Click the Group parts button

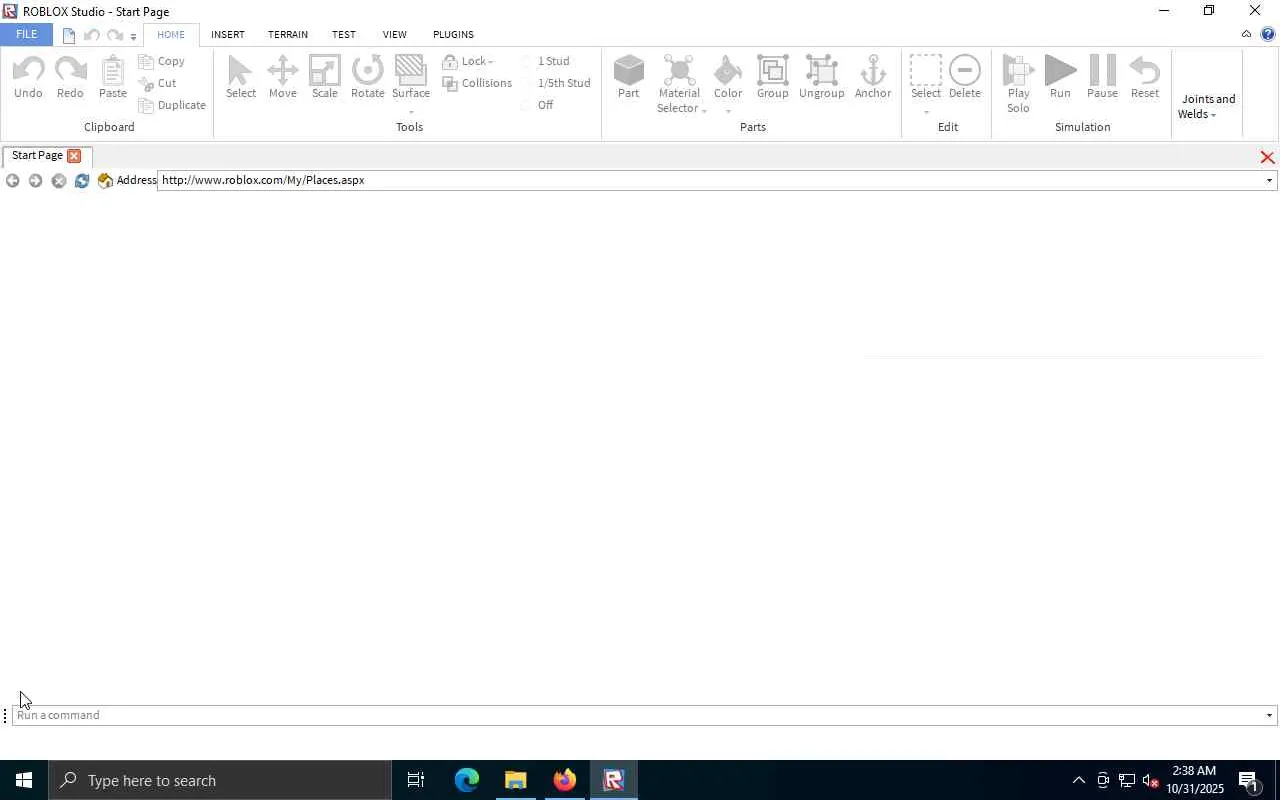(772, 77)
